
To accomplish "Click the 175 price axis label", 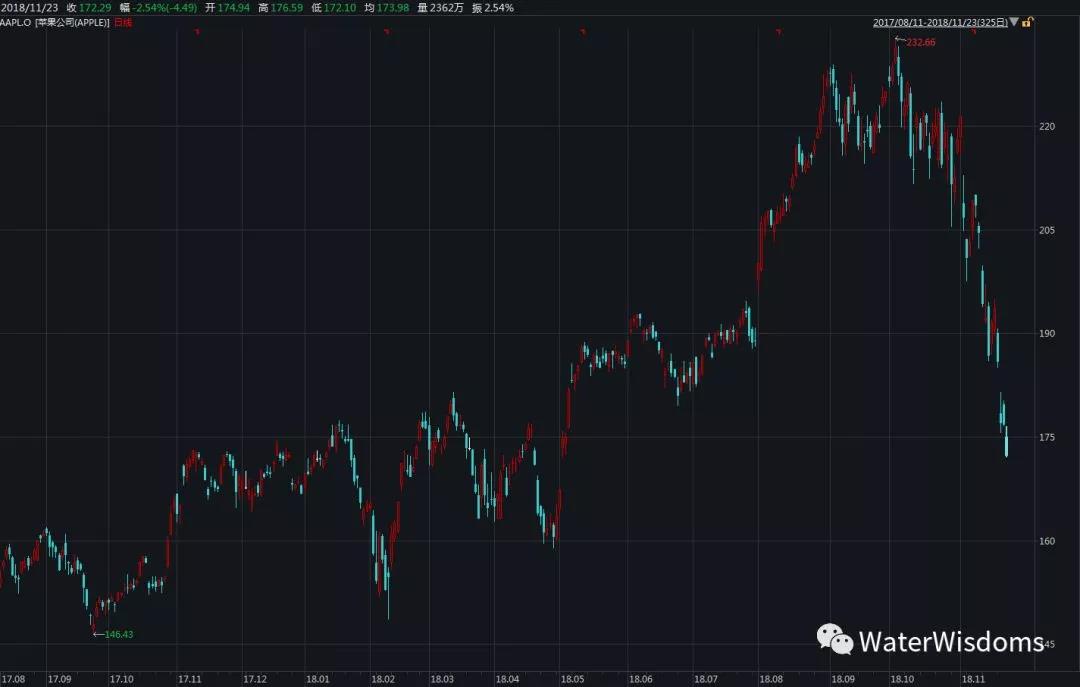I will coord(1047,437).
